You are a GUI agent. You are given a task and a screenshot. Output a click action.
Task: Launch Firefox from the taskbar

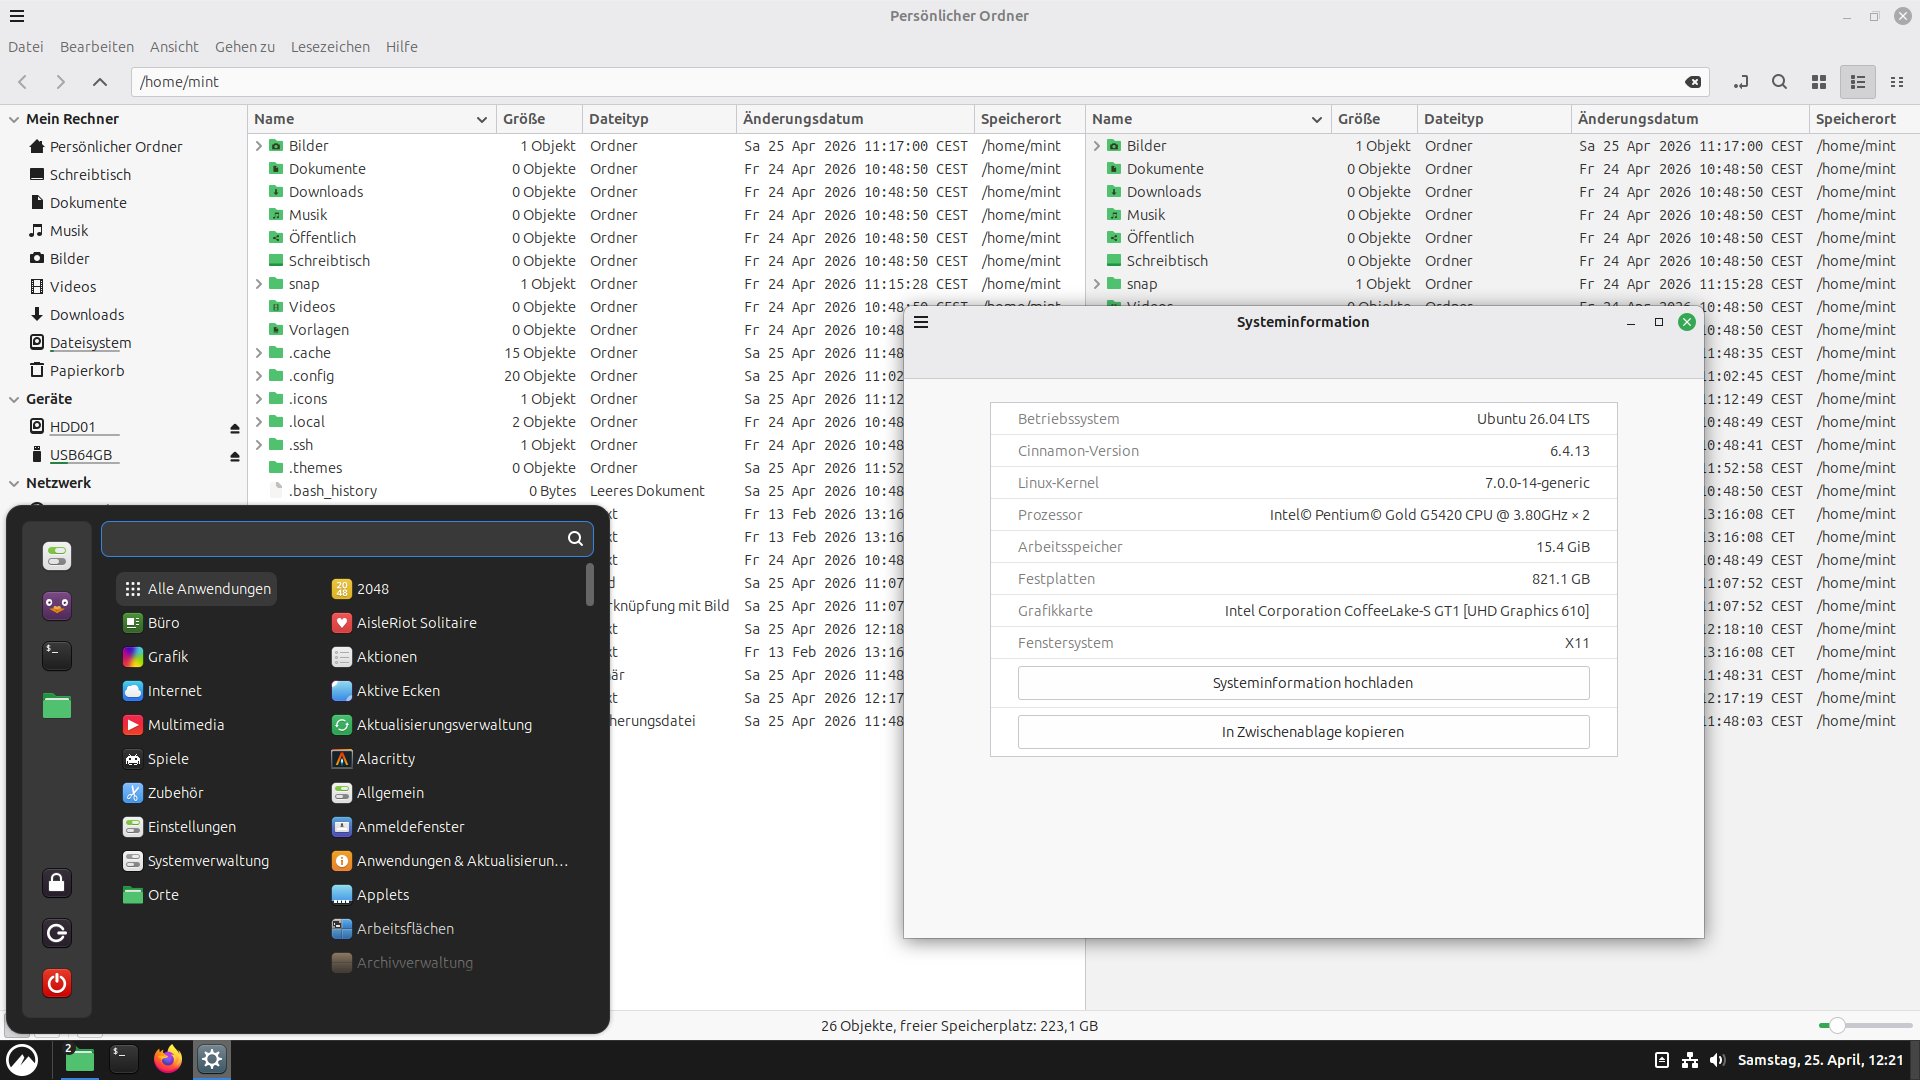pos(168,1059)
